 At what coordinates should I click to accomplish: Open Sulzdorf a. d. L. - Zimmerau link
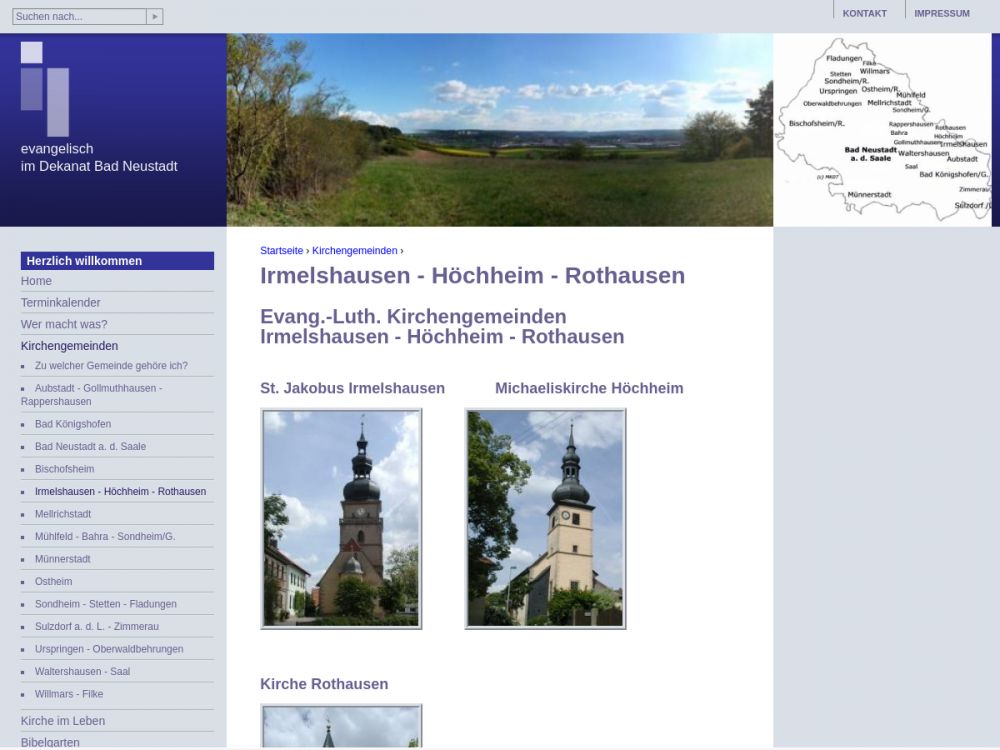pyautogui.click(x=96, y=626)
